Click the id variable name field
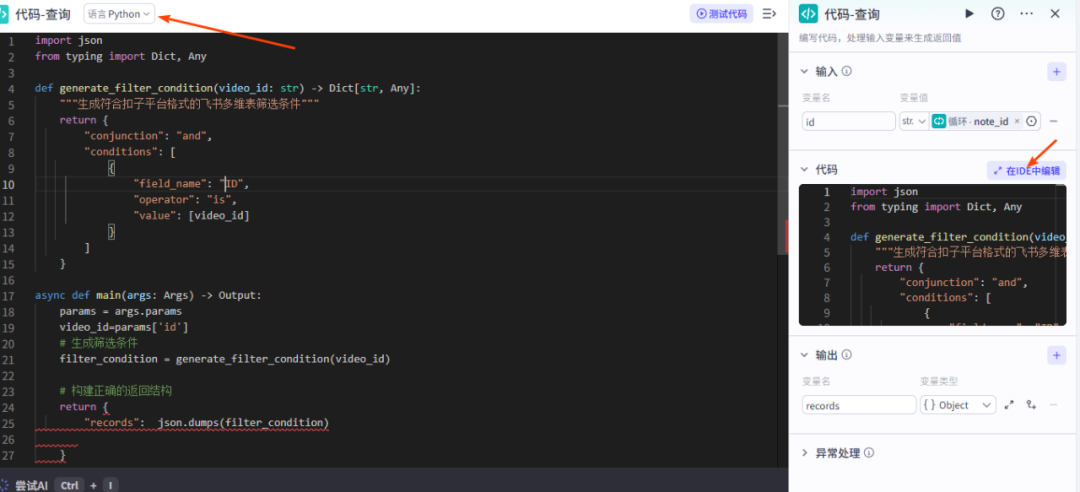 point(848,121)
